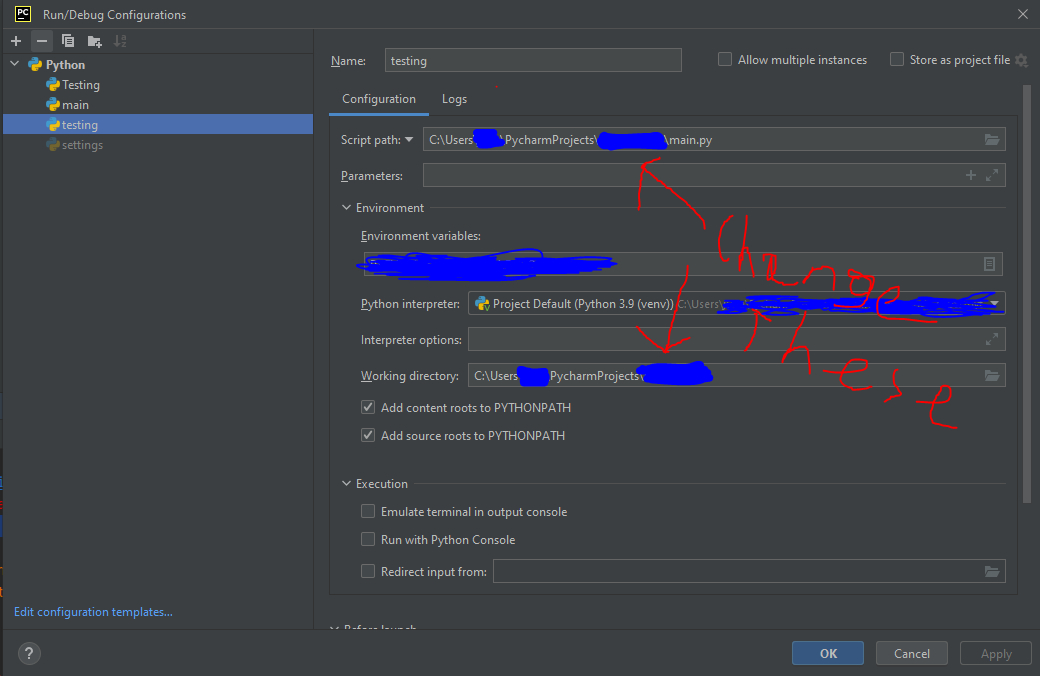This screenshot has height=676, width=1040.
Task: Toggle Add content roots to PYTHONPATH
Action: (x=368, y=408)
